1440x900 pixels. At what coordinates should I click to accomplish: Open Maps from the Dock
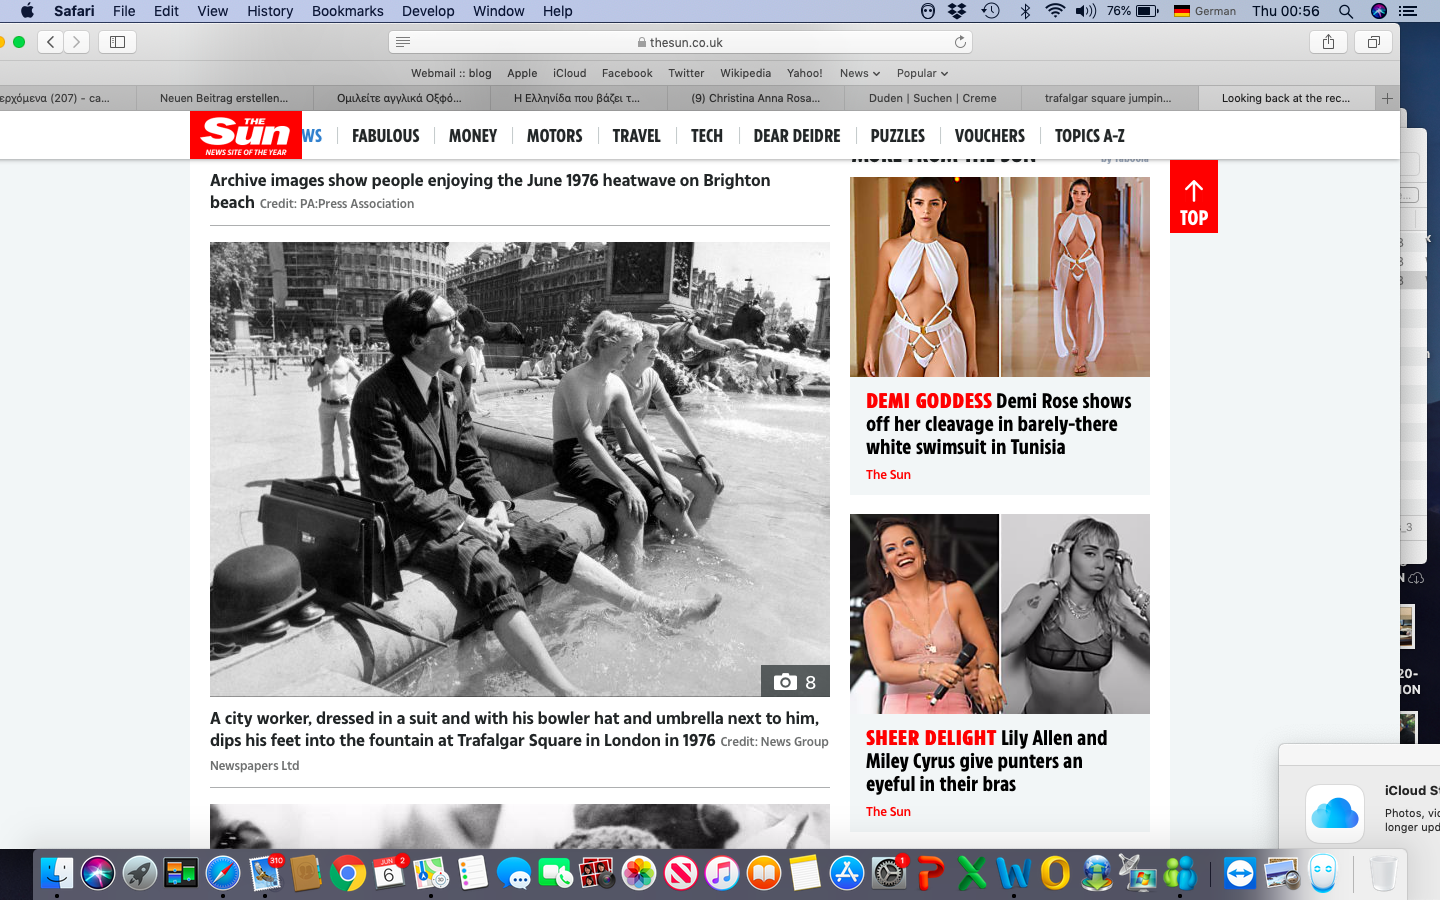click(431, 873)
